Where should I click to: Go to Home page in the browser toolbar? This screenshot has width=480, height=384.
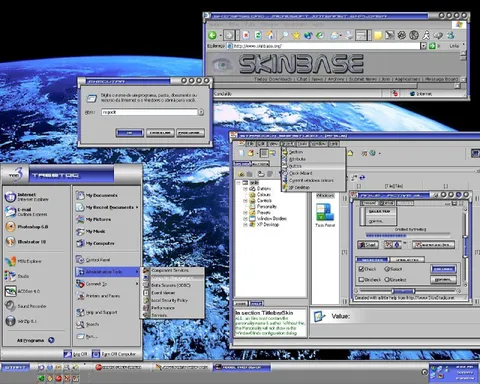point(270,35)
